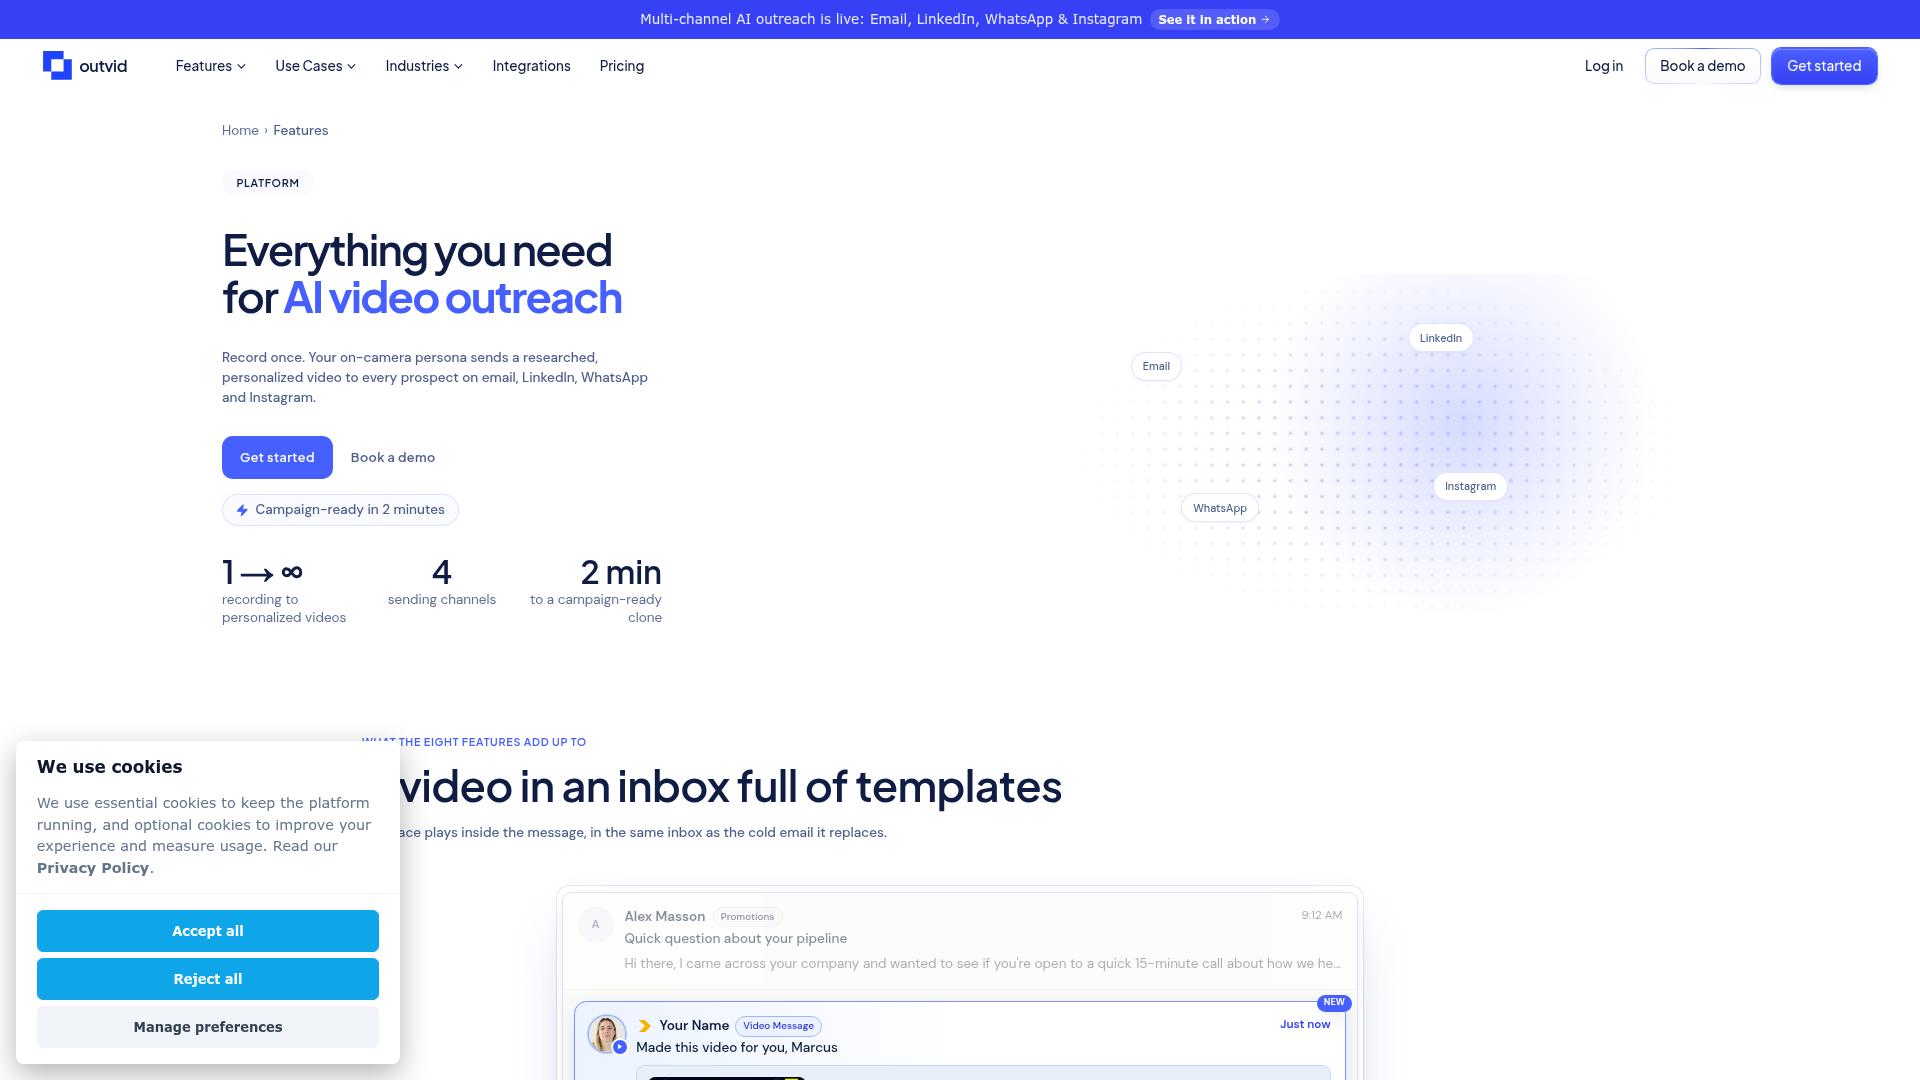Click the PLATFORM badge
The height and width of the screenshot is (1080, 1920).
tap(267, 183)
